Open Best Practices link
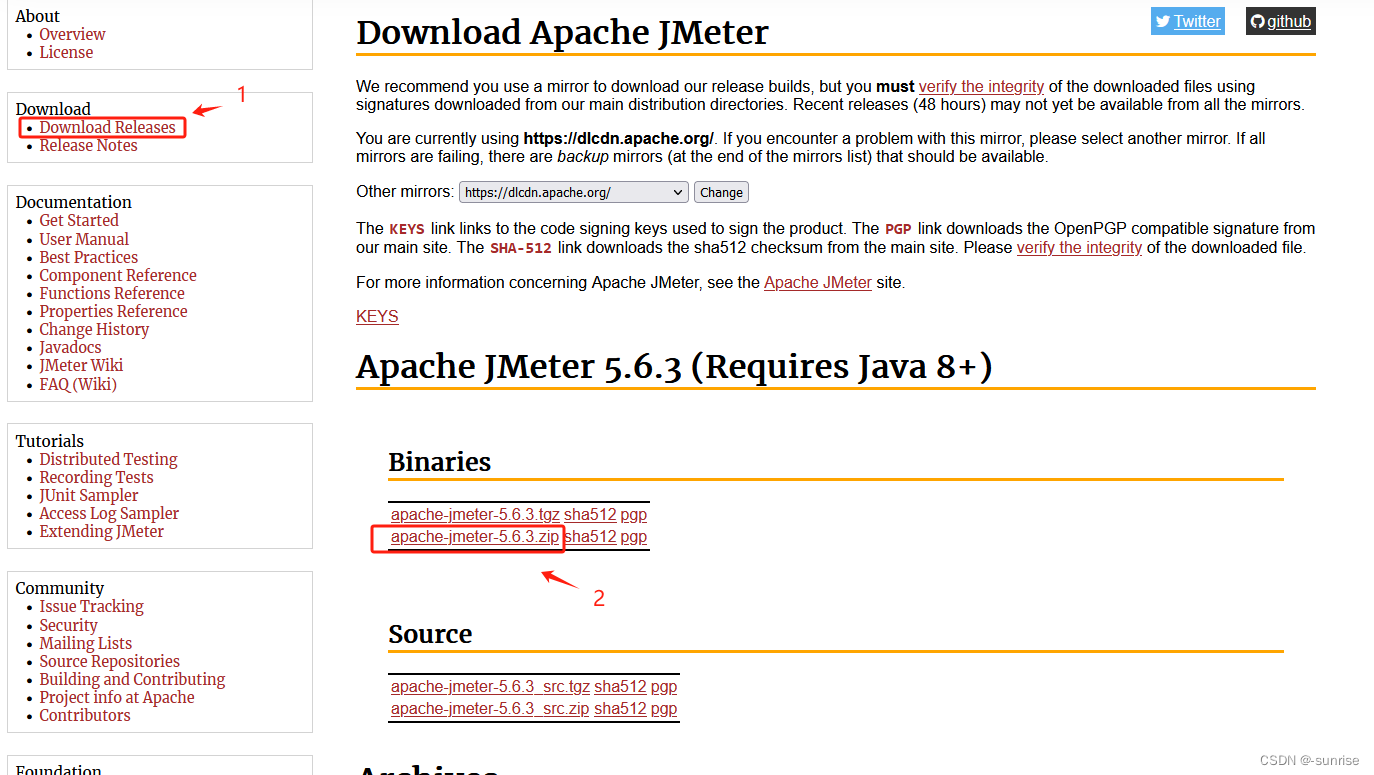 click(88, 257)
